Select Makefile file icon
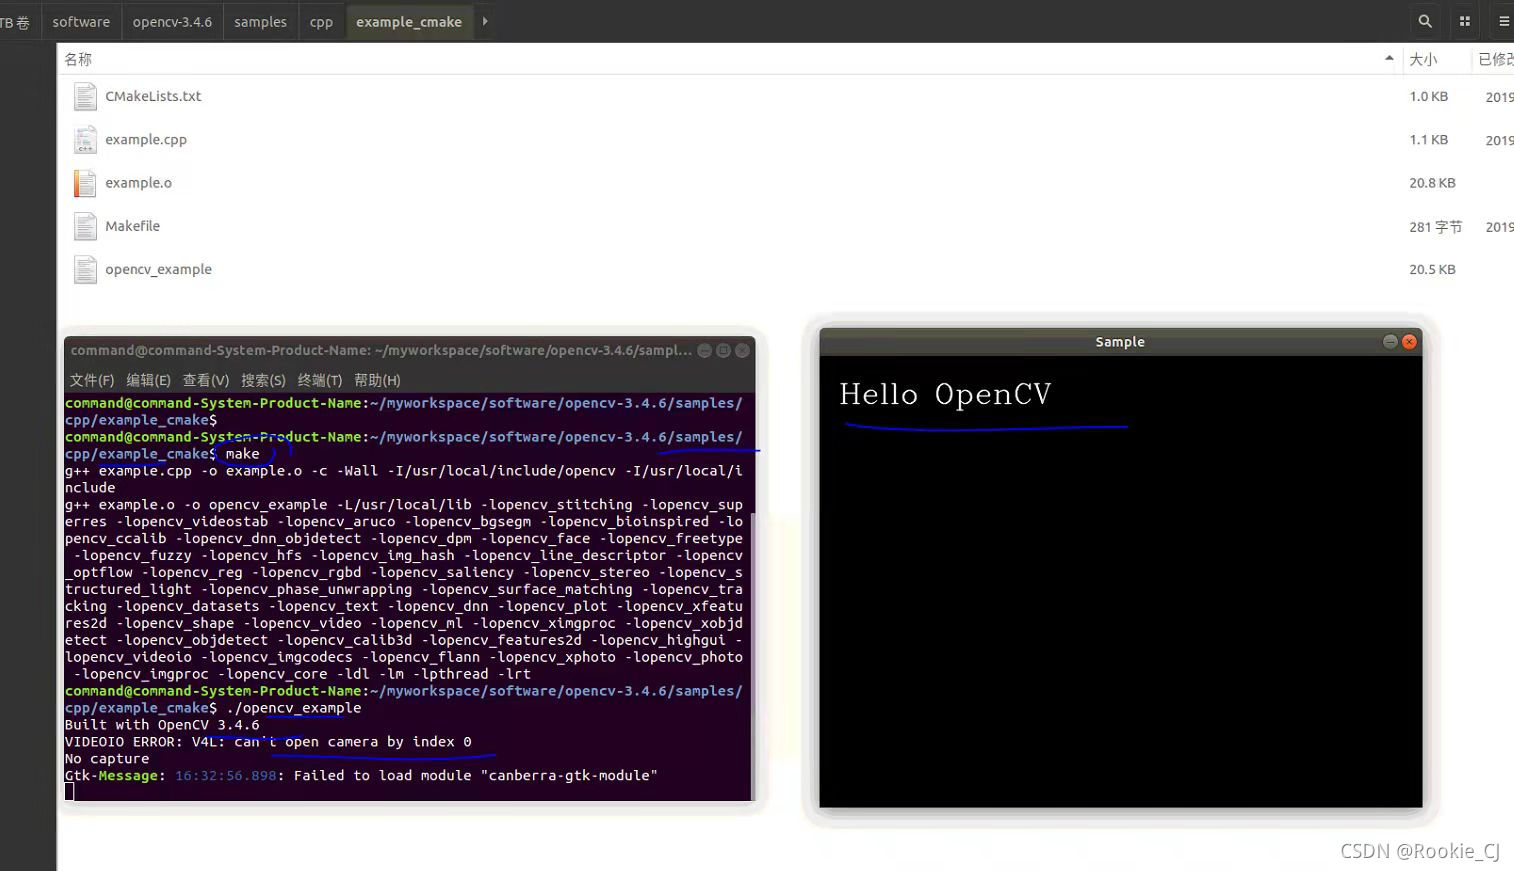This screenshot has height=871, width=1514. [85, 226]
